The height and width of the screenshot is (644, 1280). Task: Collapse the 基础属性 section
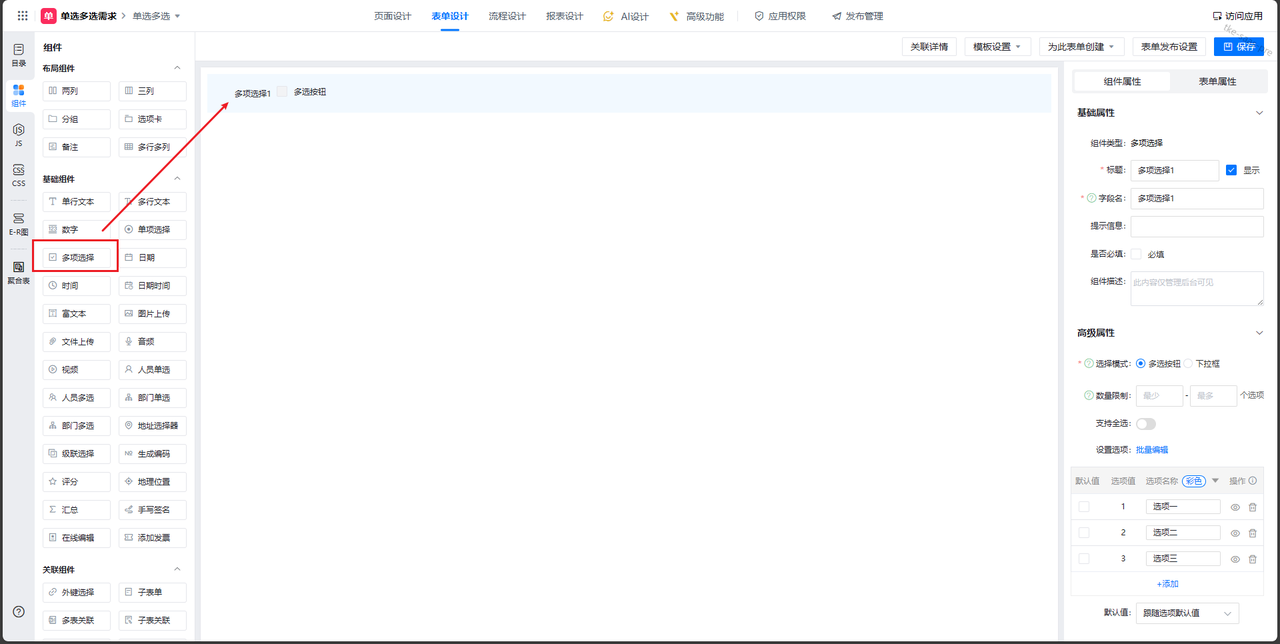point(1259,113)
